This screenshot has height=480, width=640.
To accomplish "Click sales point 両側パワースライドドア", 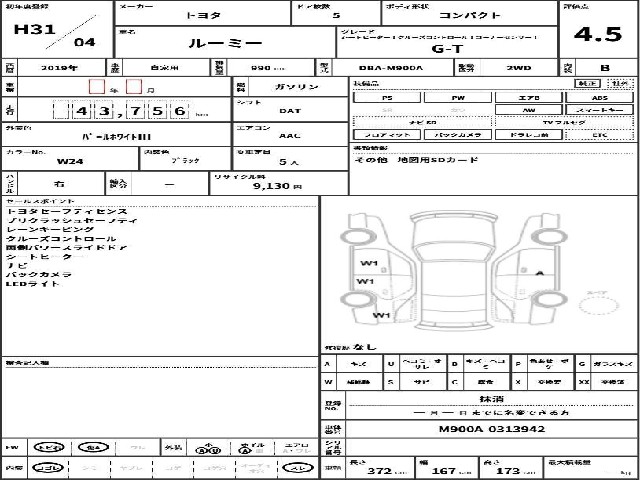I will coord(67,248).
